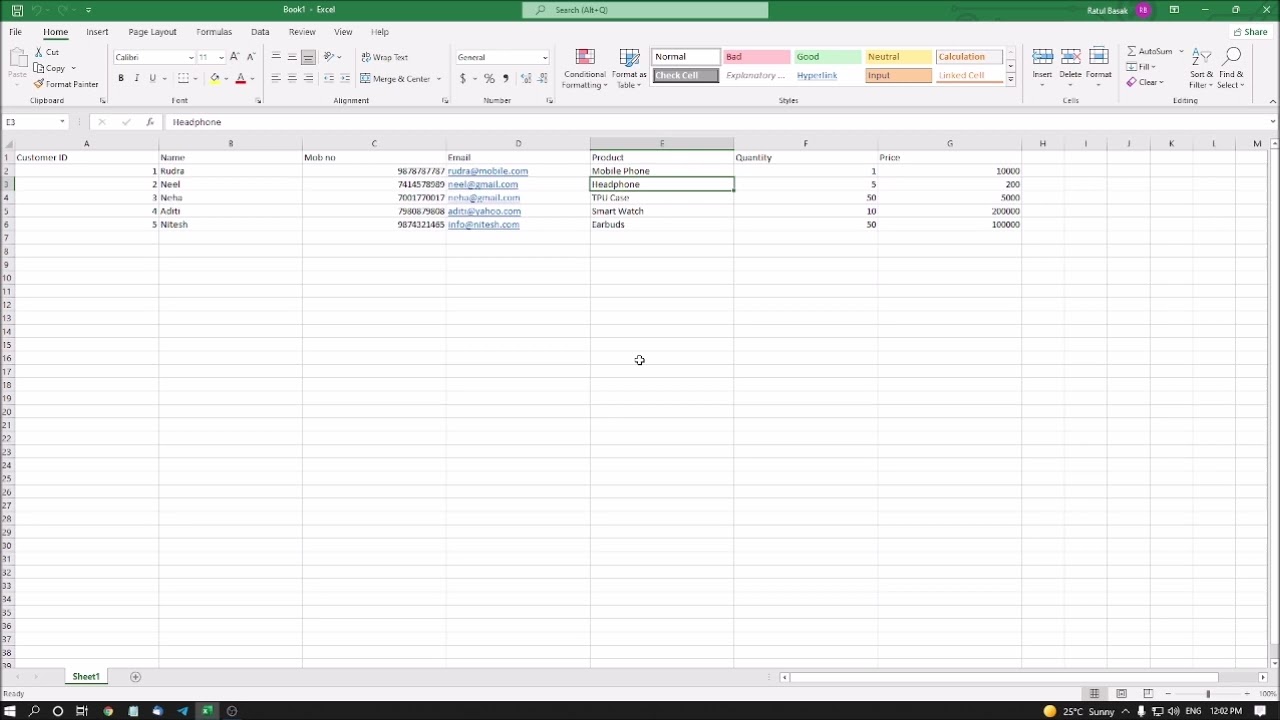Open the Find & Select tool
The image size is (1280, 720).
click(1231, 69)
